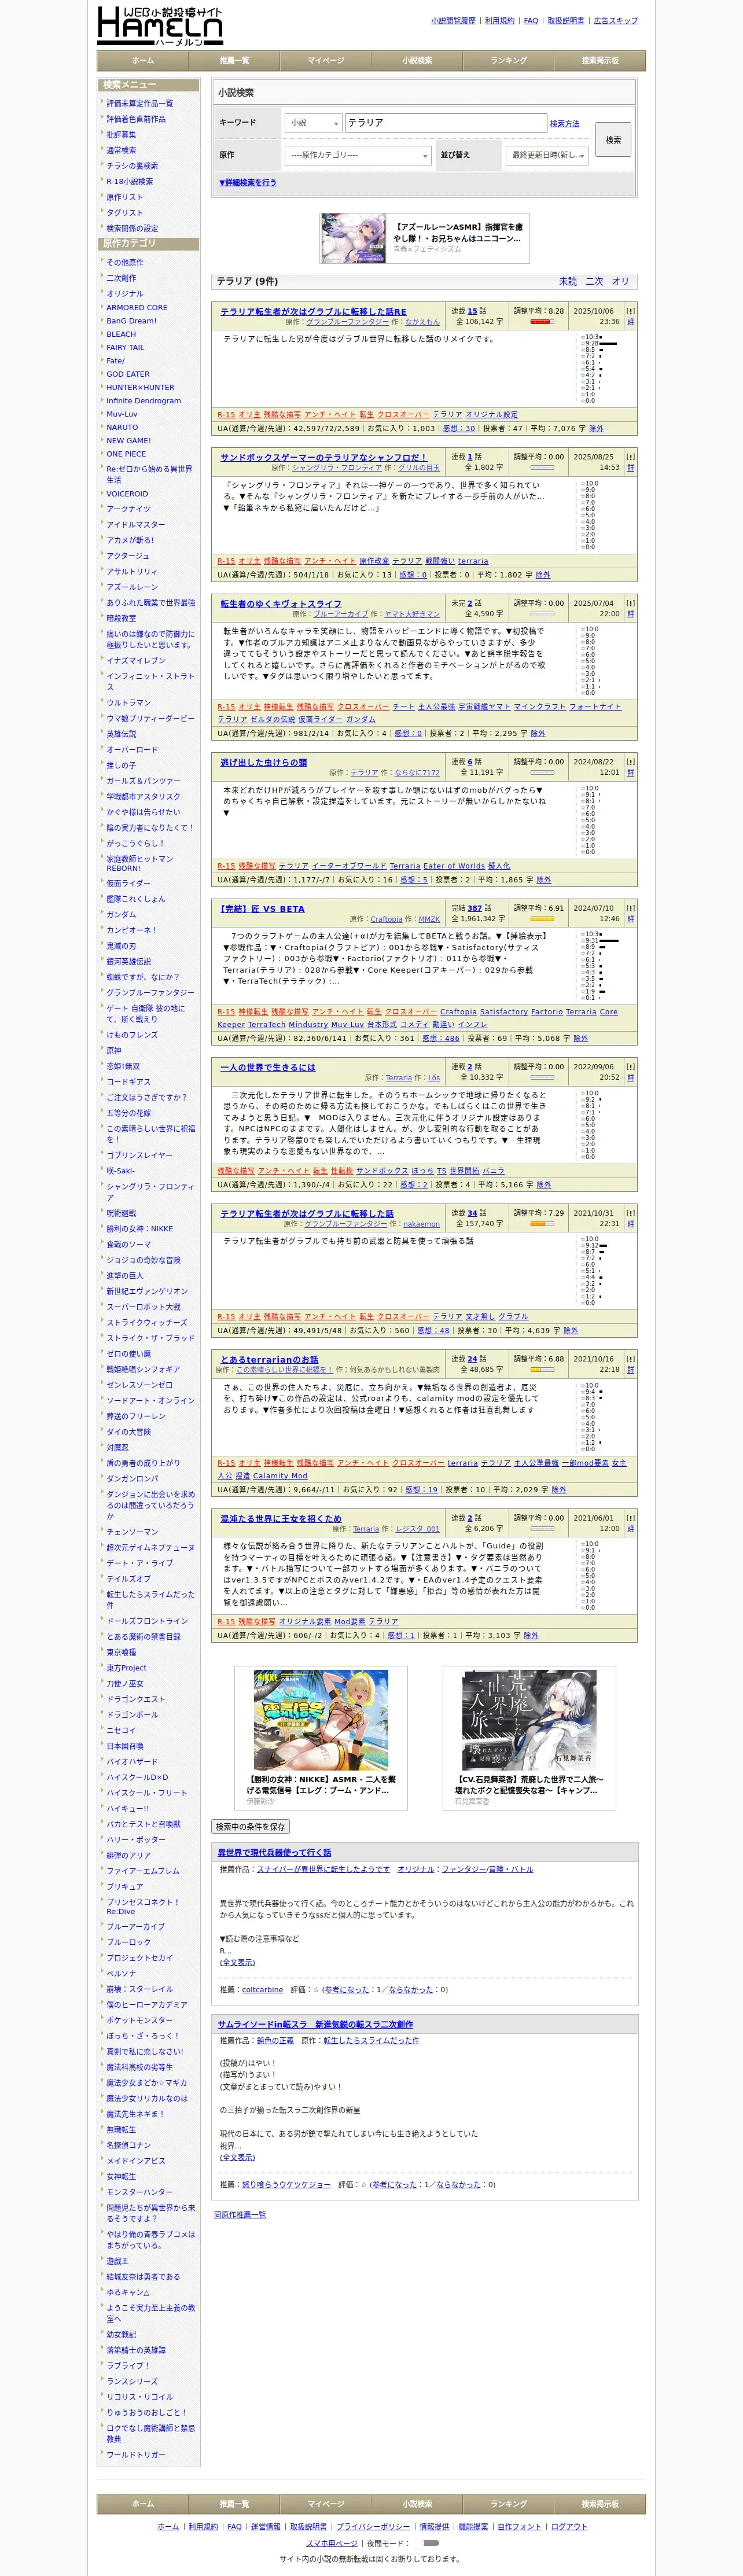
Task: Open スマホ用ページ link in footer
Action: click(332, 2543)
